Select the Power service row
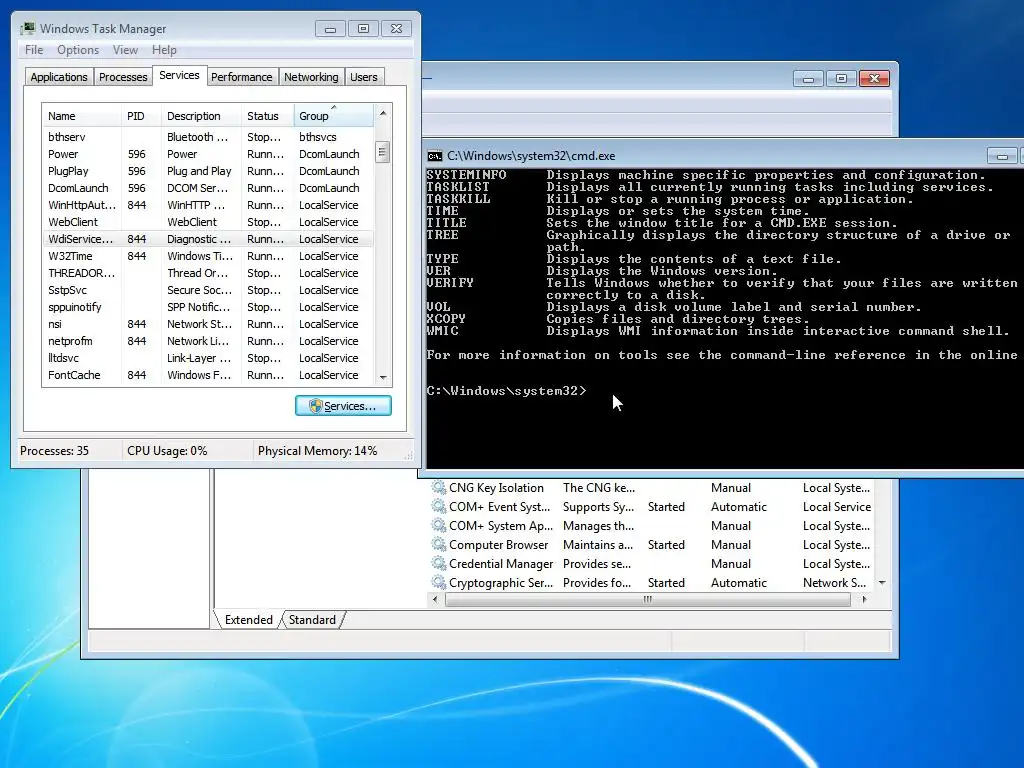This screenshot has width=1024, height=768. click(x=208, y=154)
